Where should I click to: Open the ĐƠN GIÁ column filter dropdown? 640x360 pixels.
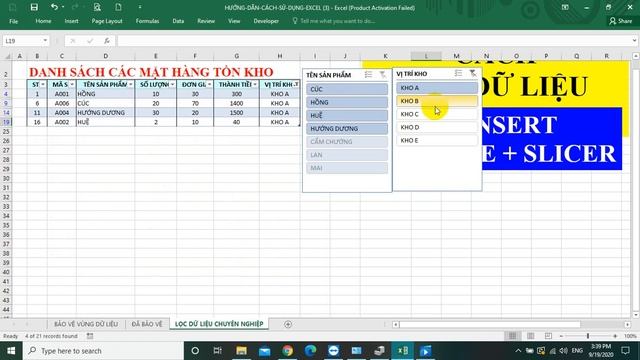209,84
